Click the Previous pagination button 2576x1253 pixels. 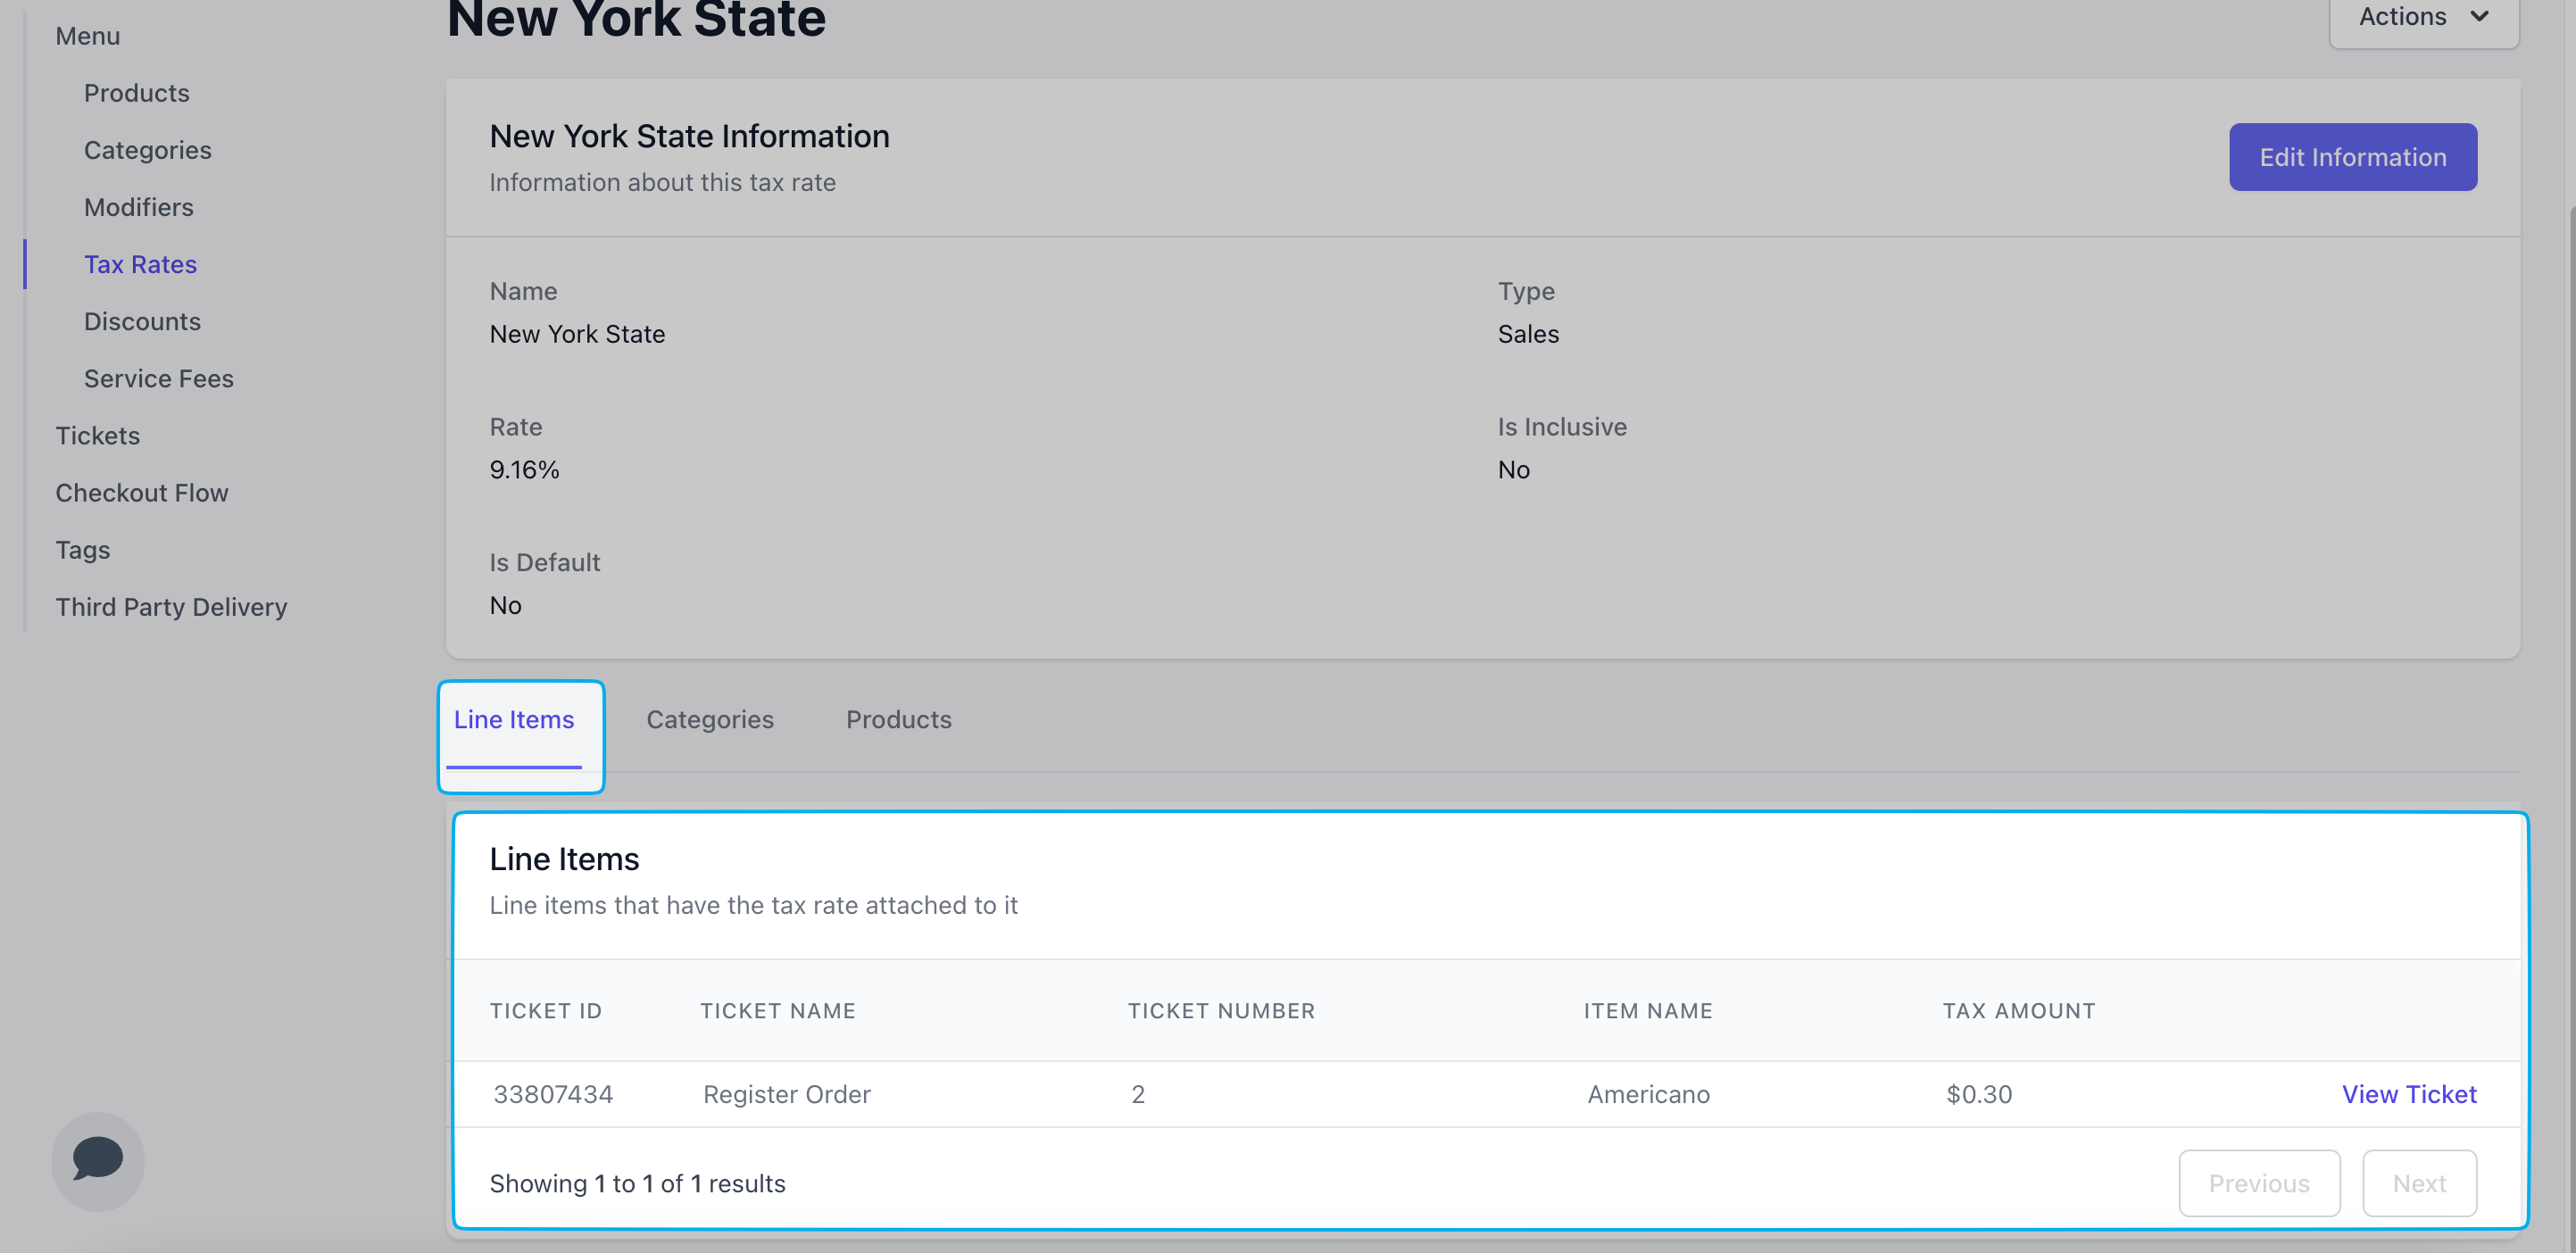click(2258, 1183)
